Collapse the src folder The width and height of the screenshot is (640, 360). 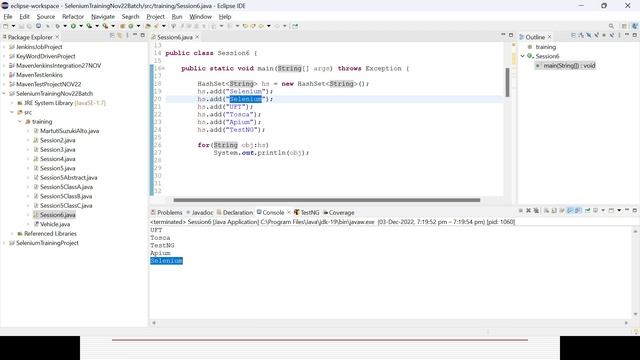pyautogui.click(x=12, y=112)
